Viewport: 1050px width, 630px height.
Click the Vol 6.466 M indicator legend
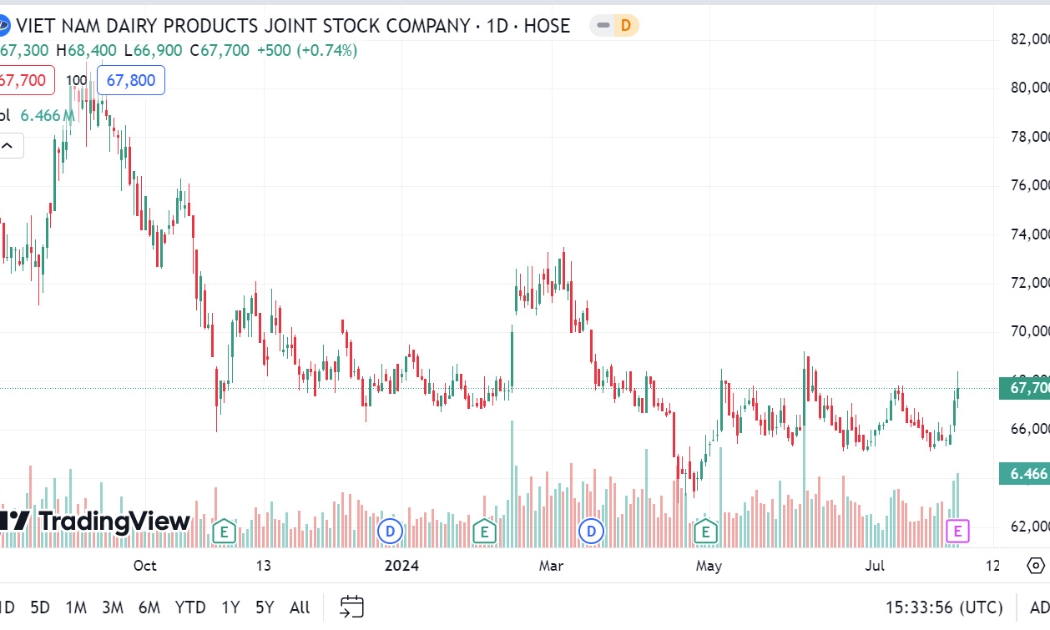click(x=37, y=115)
